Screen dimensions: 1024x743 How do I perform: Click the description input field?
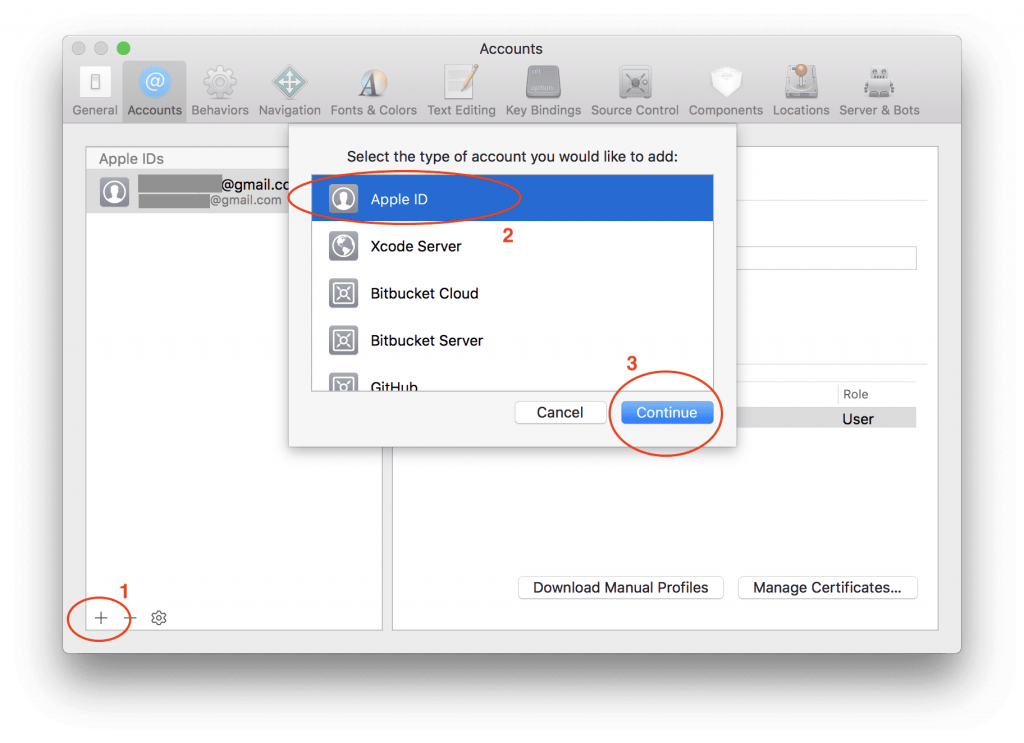826,258
